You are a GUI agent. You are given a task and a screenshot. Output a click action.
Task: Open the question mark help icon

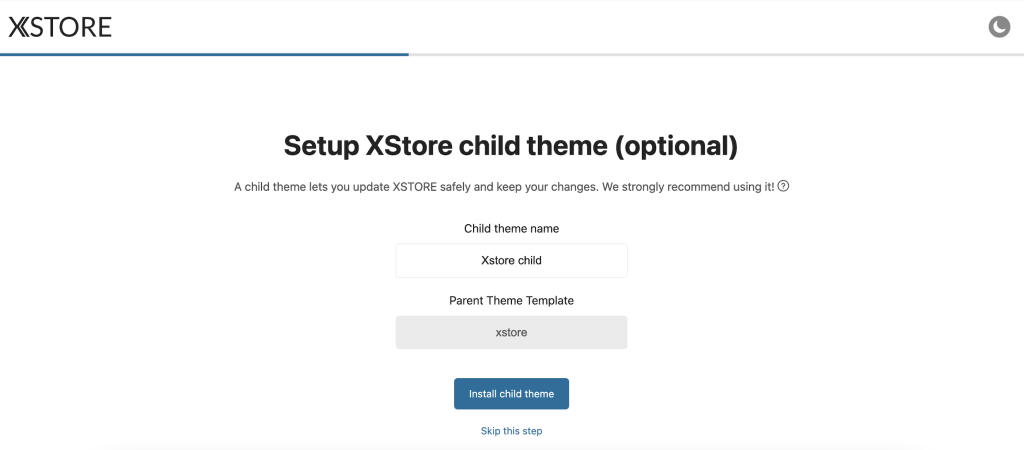[x=783, y=186]
